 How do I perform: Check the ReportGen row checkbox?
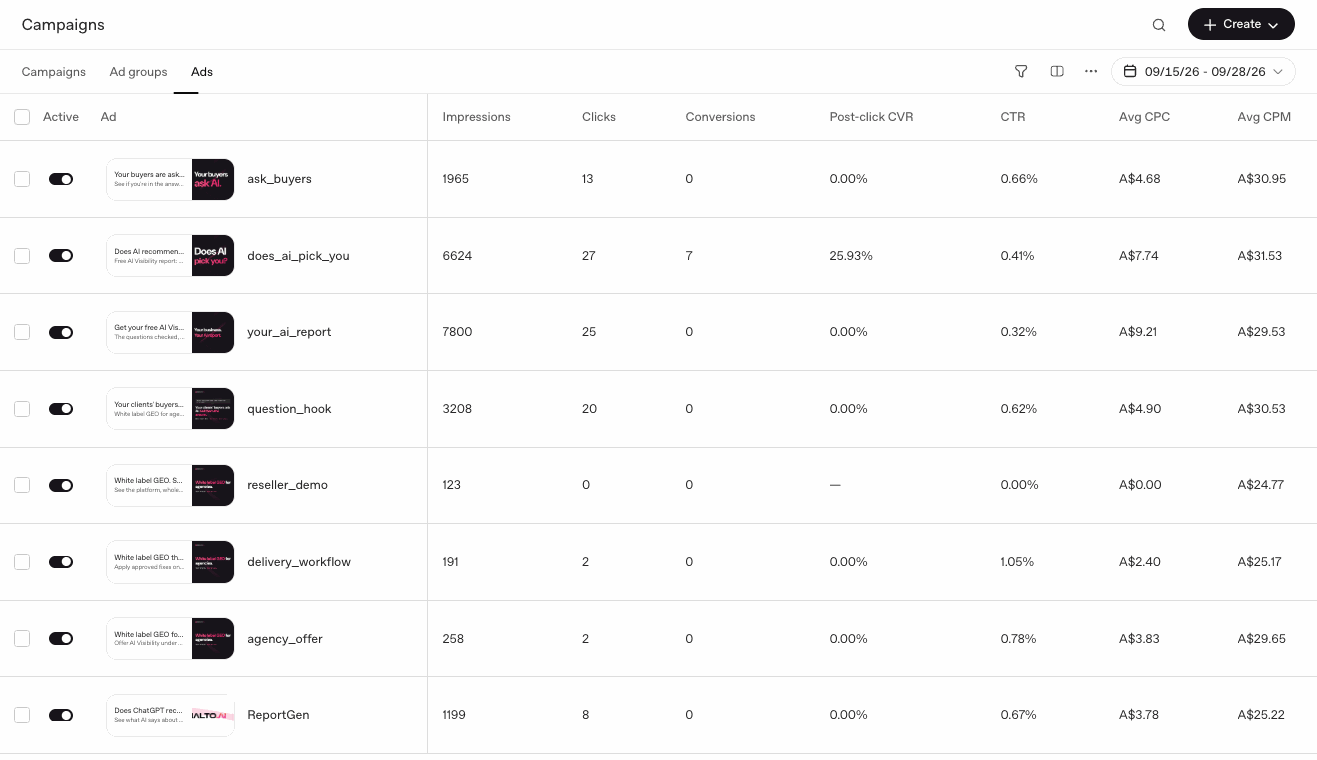click(x=22, y=715)
